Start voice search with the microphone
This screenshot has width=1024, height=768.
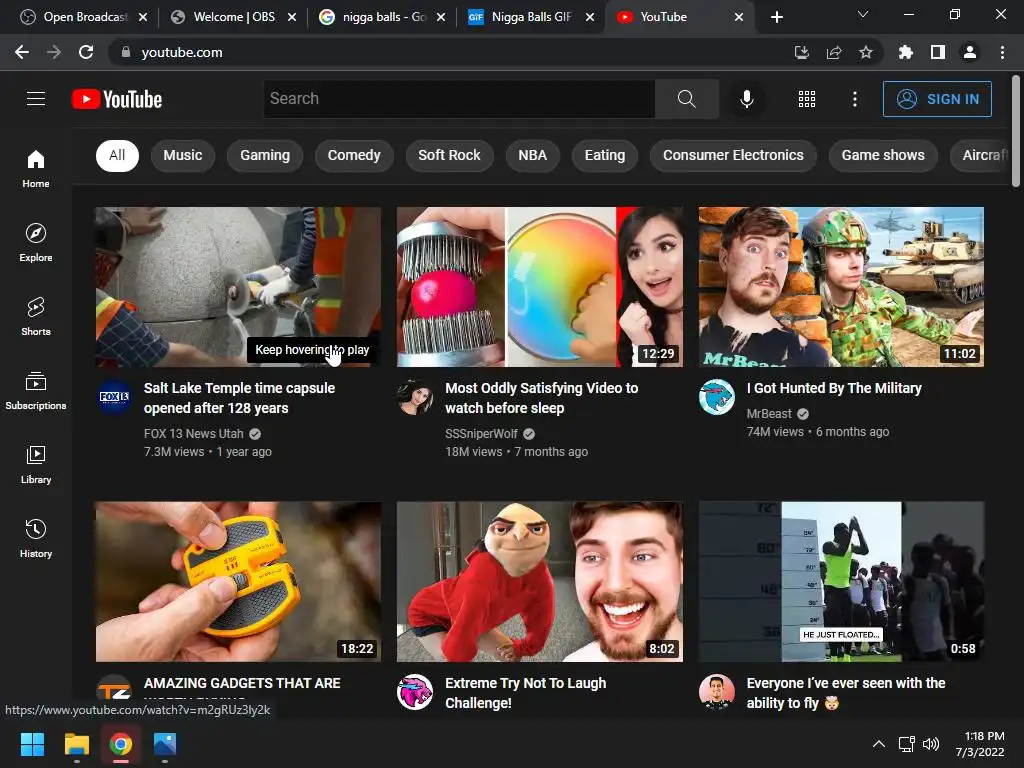click(x=746, y=99)
